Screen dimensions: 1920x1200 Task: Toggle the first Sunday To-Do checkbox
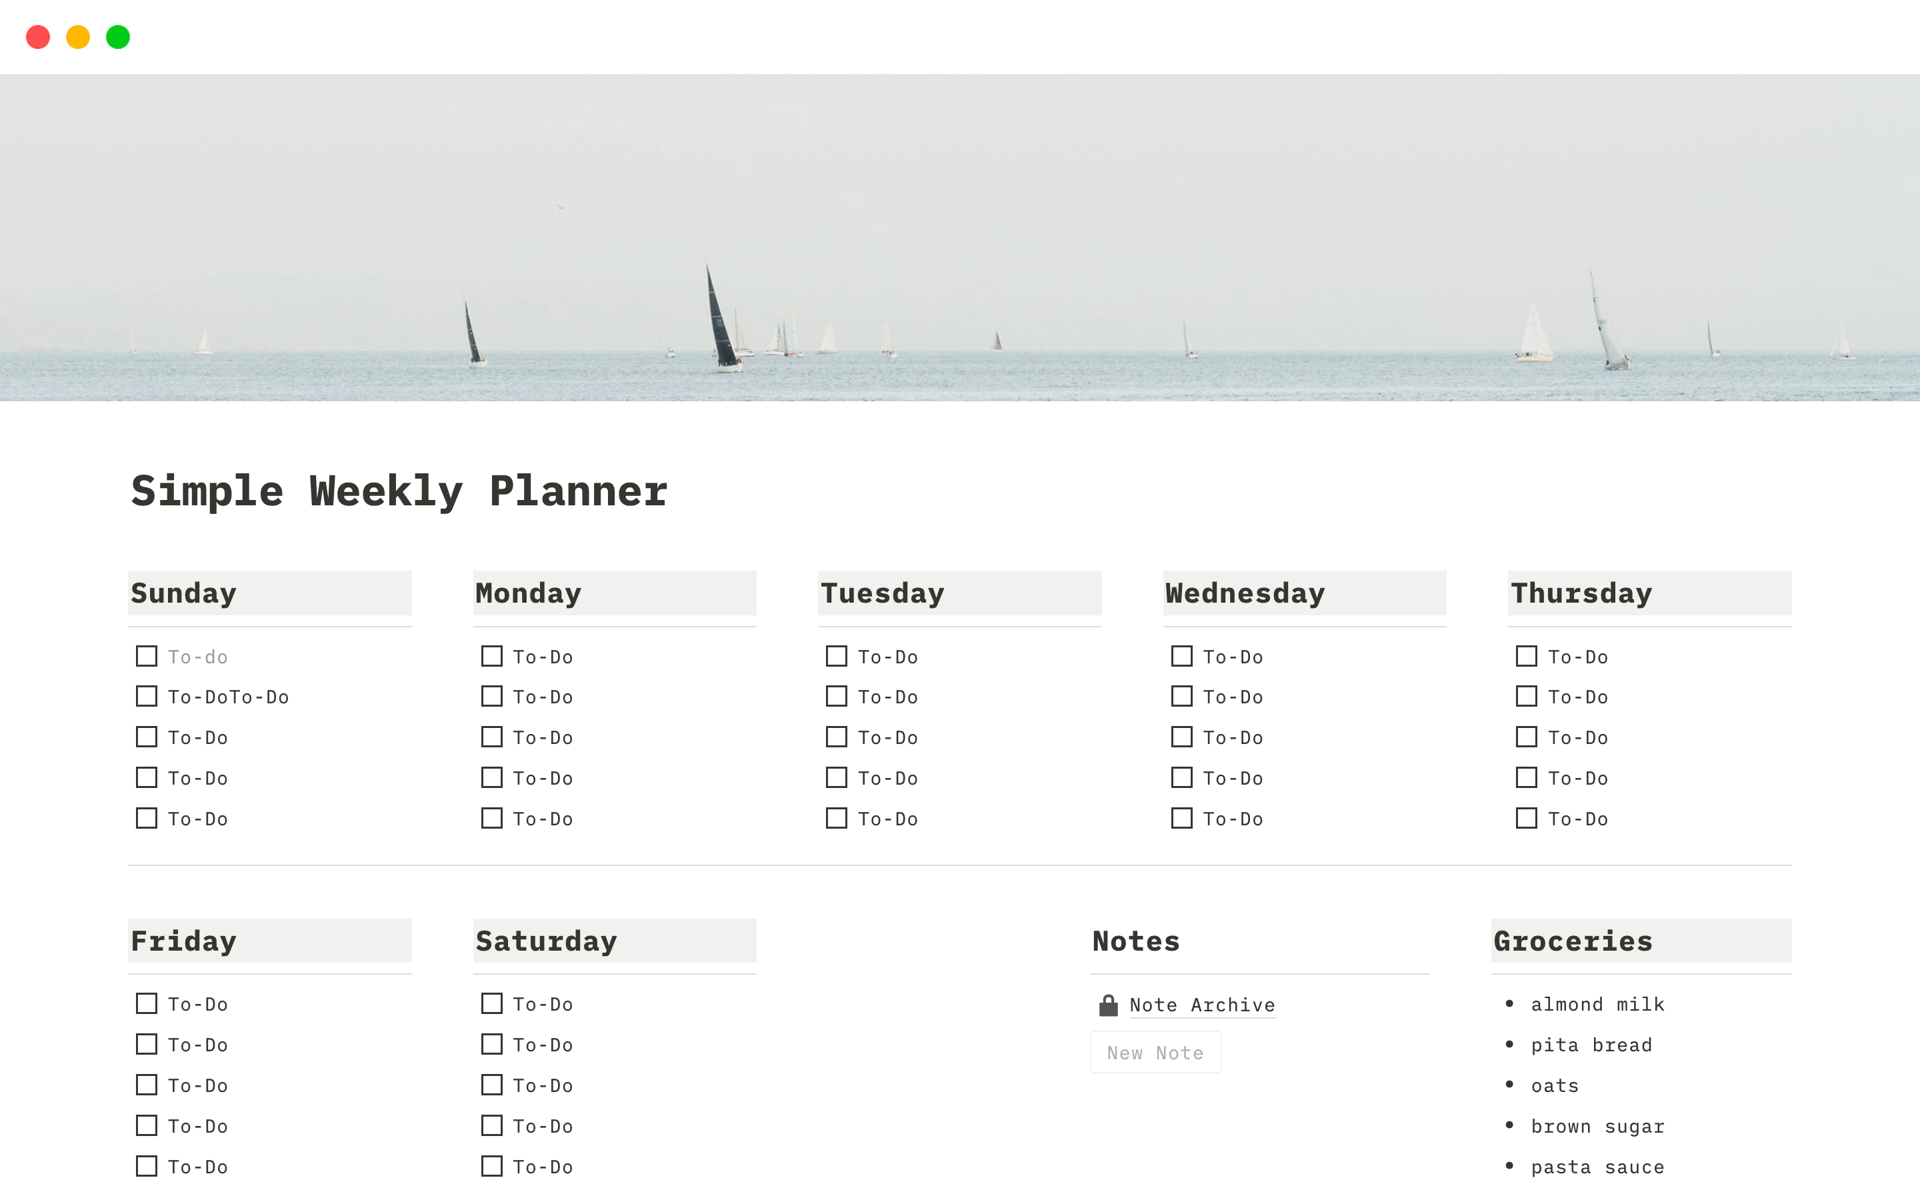148,654
